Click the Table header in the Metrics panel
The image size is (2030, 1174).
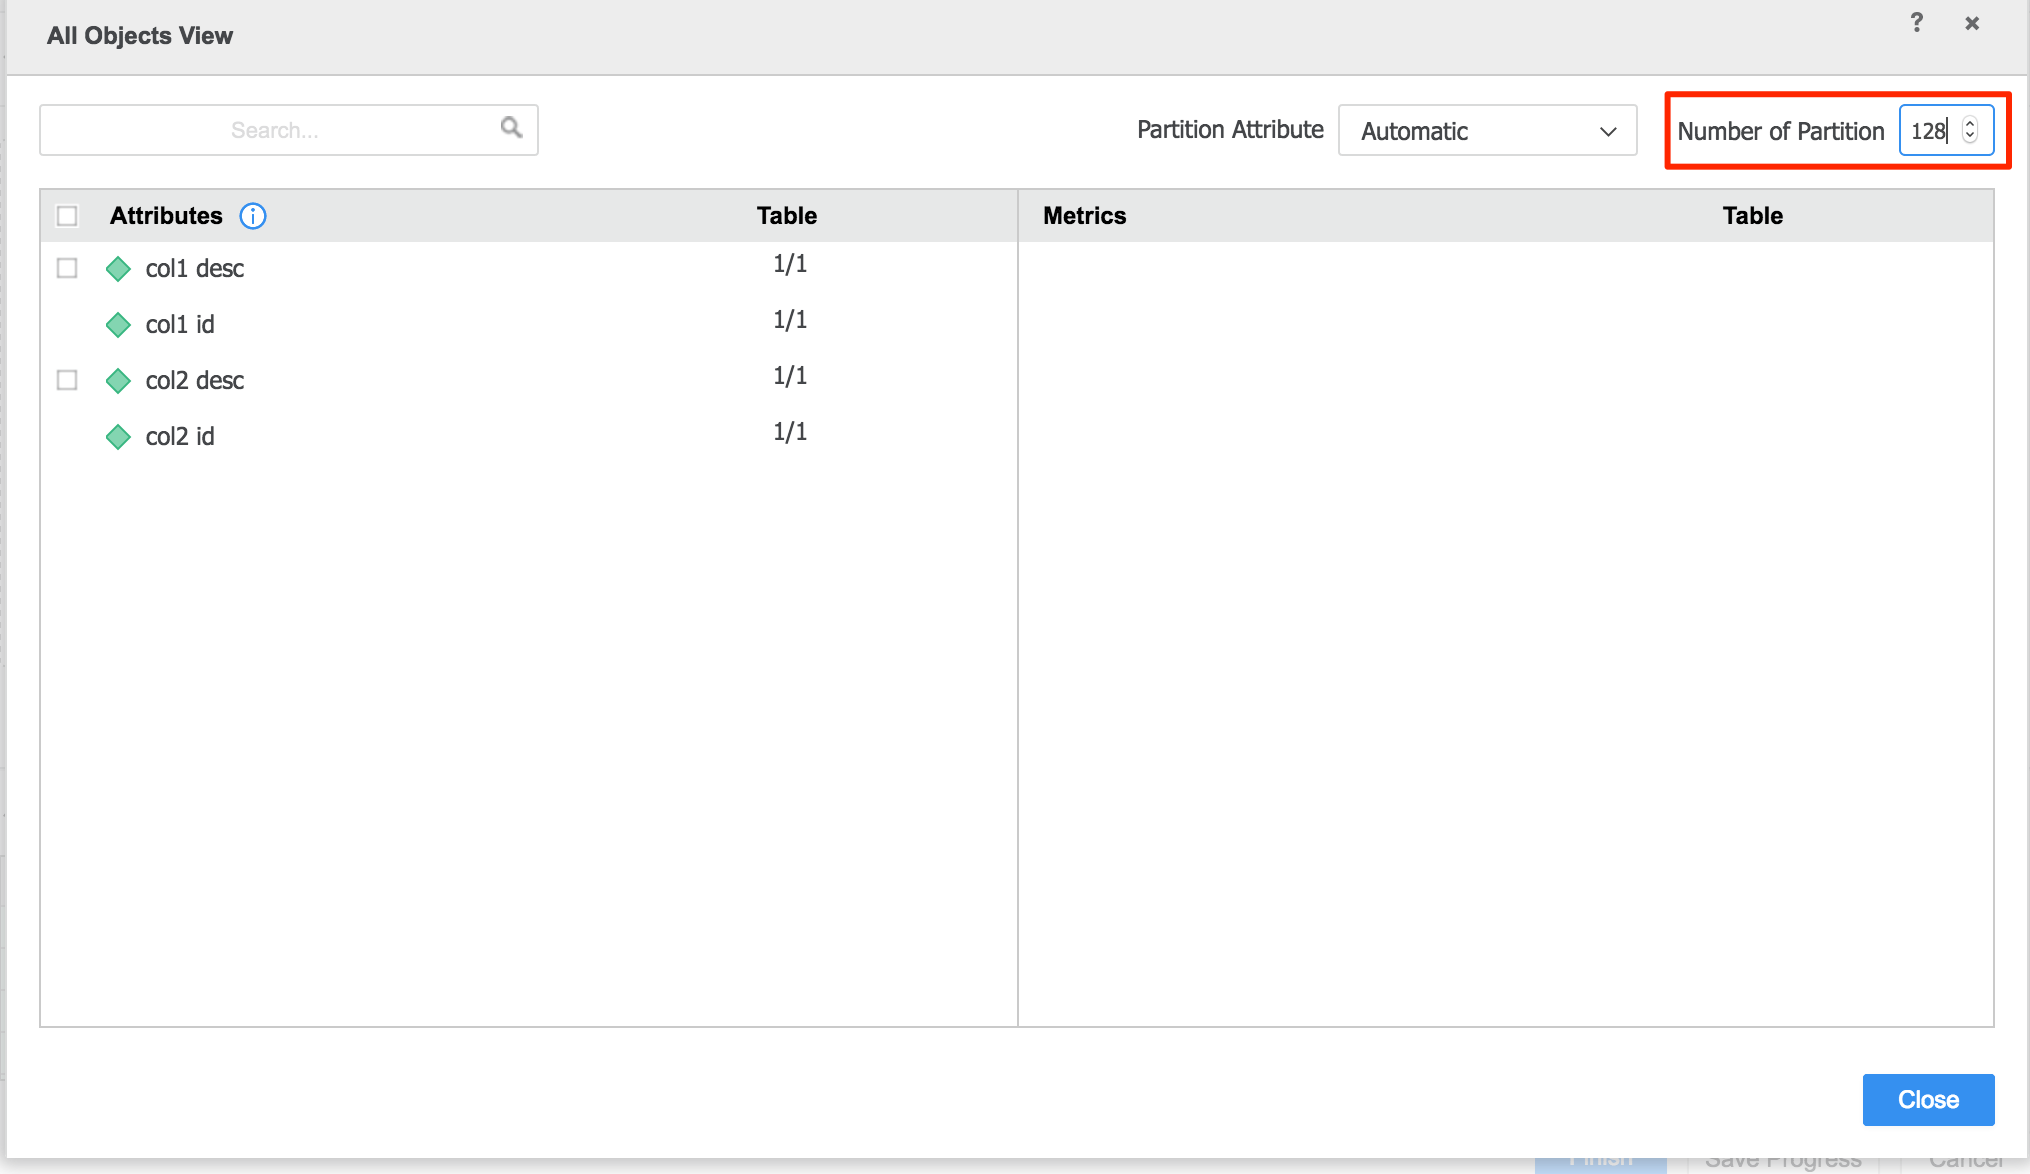(1752, 216)
